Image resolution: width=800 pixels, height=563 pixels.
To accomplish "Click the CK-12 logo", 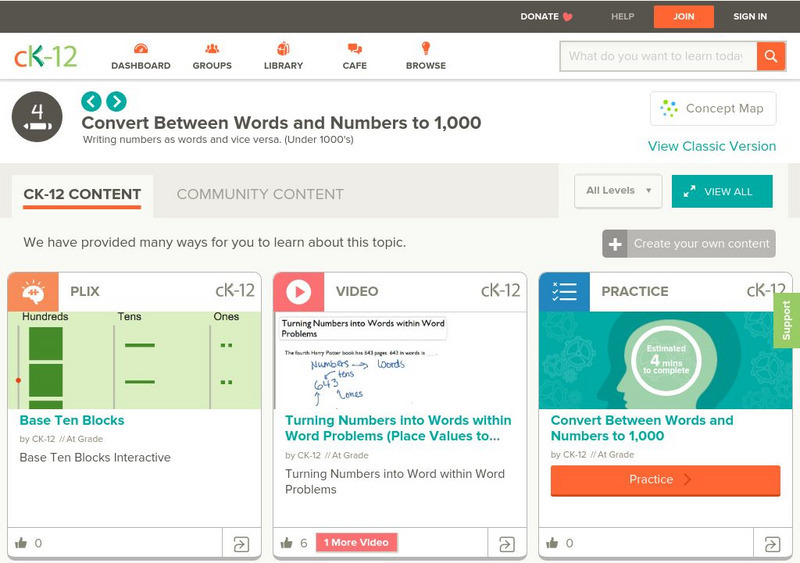I will tap(45, 56).
